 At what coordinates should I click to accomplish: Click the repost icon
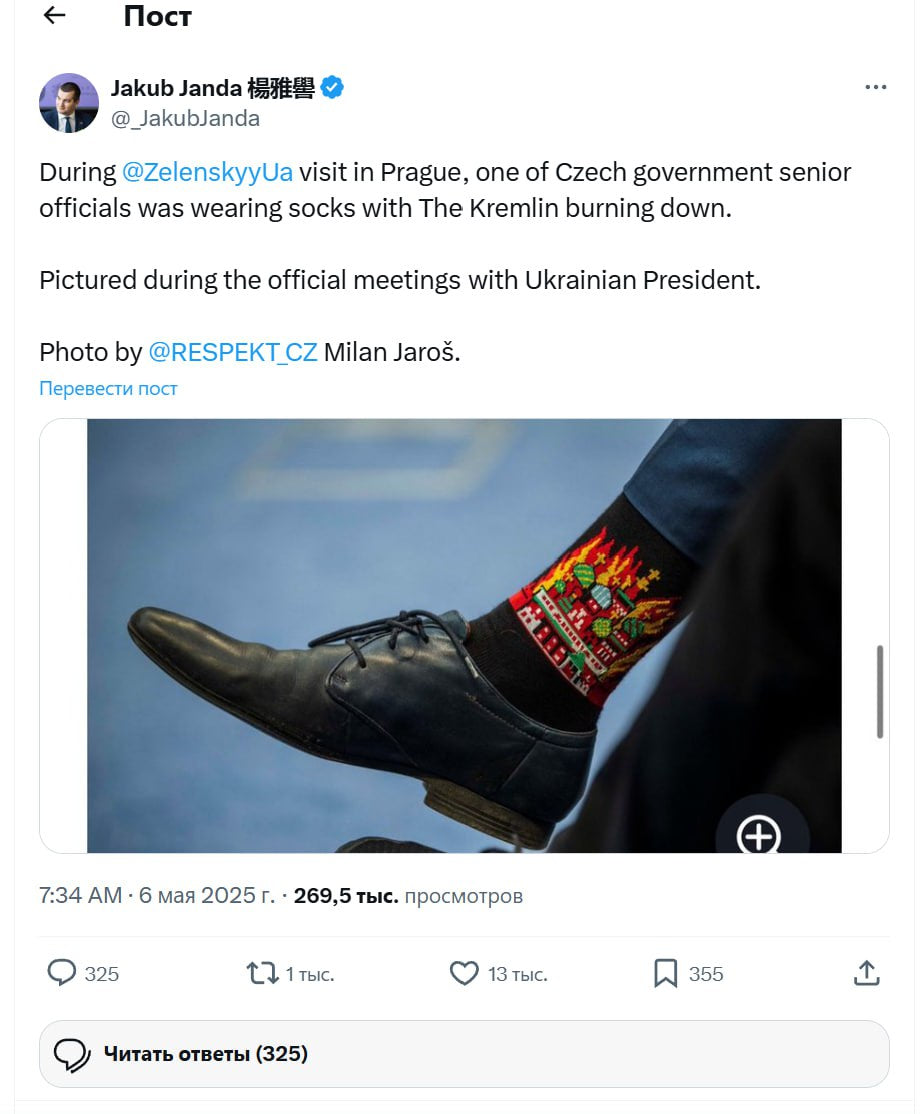click(x=262, y=972)
